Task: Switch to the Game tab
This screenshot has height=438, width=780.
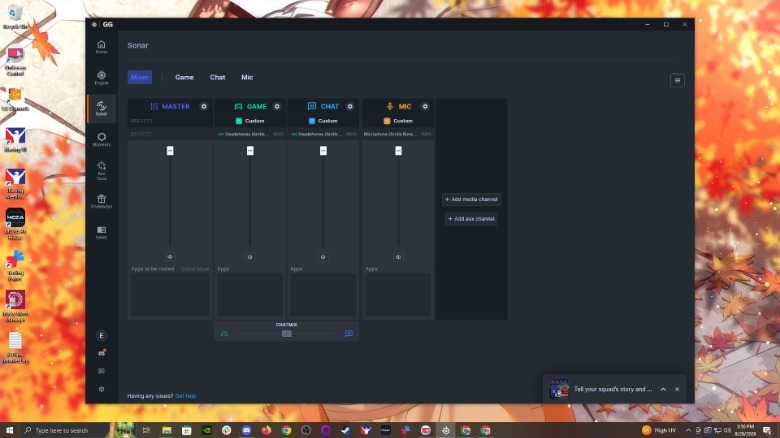Action: [x=184, y=77]
